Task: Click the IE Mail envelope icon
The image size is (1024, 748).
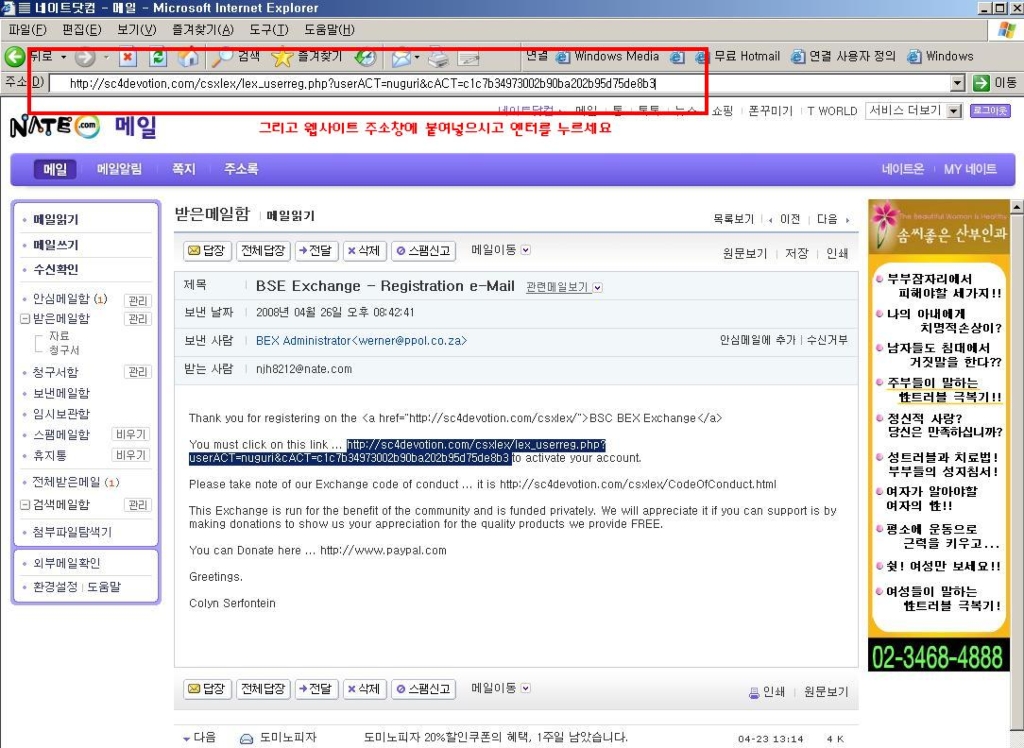Action: 401,58
